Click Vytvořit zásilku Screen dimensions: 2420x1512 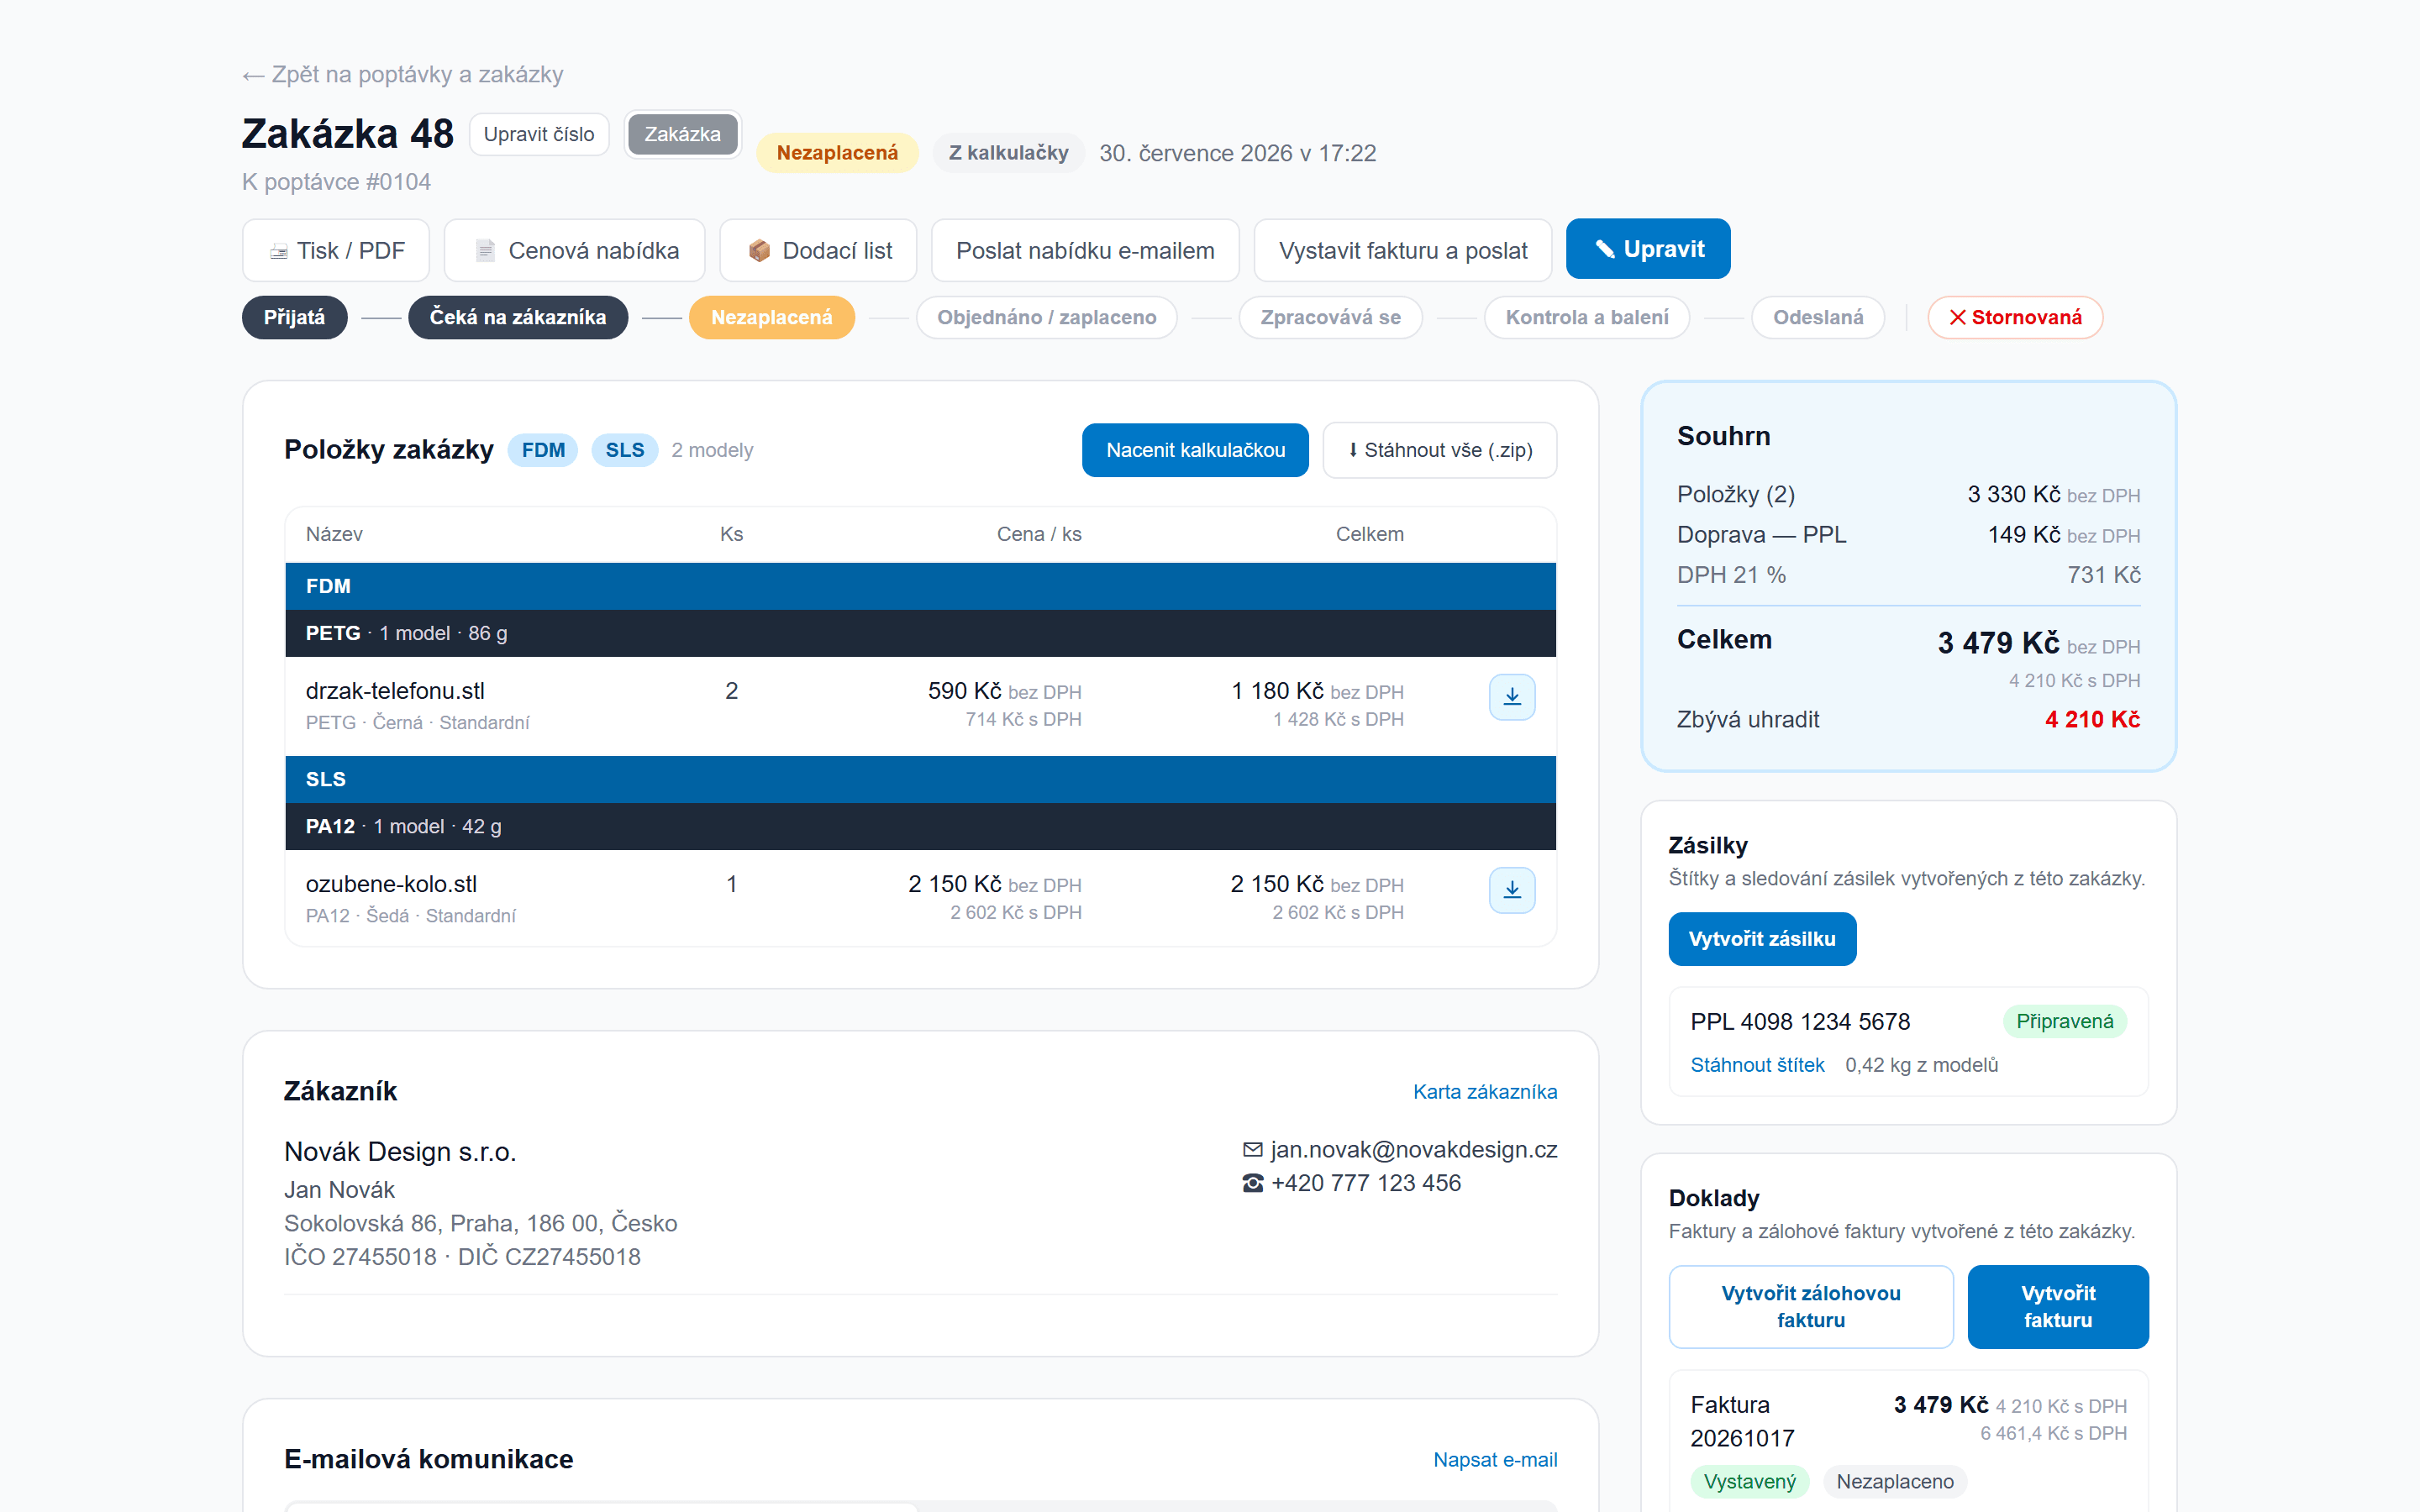pyautogui.click(x=1762, y=939)
